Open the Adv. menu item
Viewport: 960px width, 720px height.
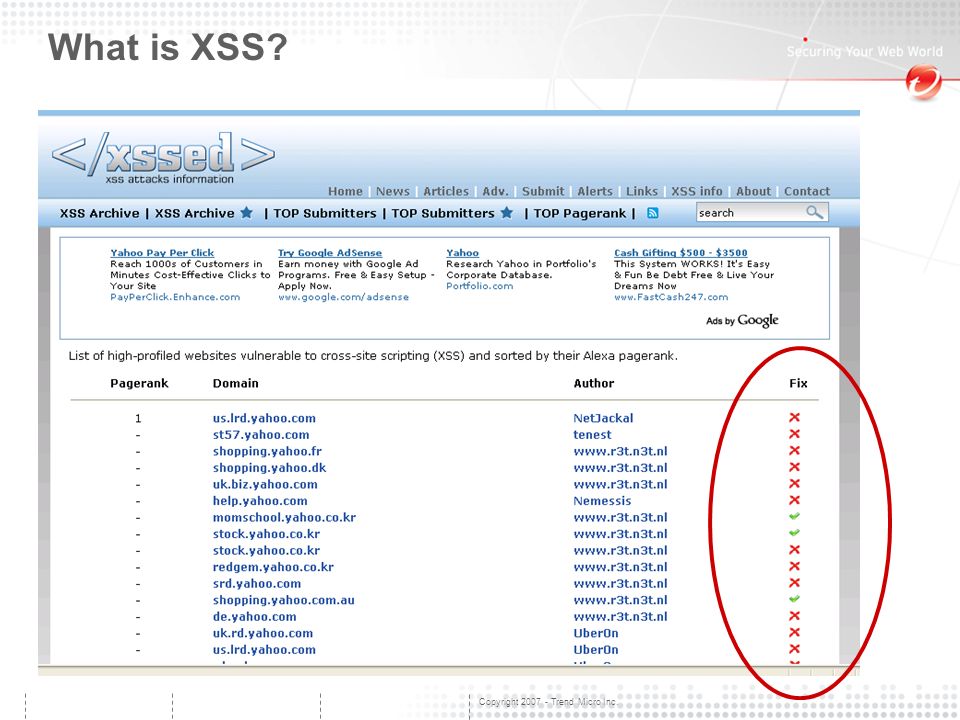coord(495,191)
